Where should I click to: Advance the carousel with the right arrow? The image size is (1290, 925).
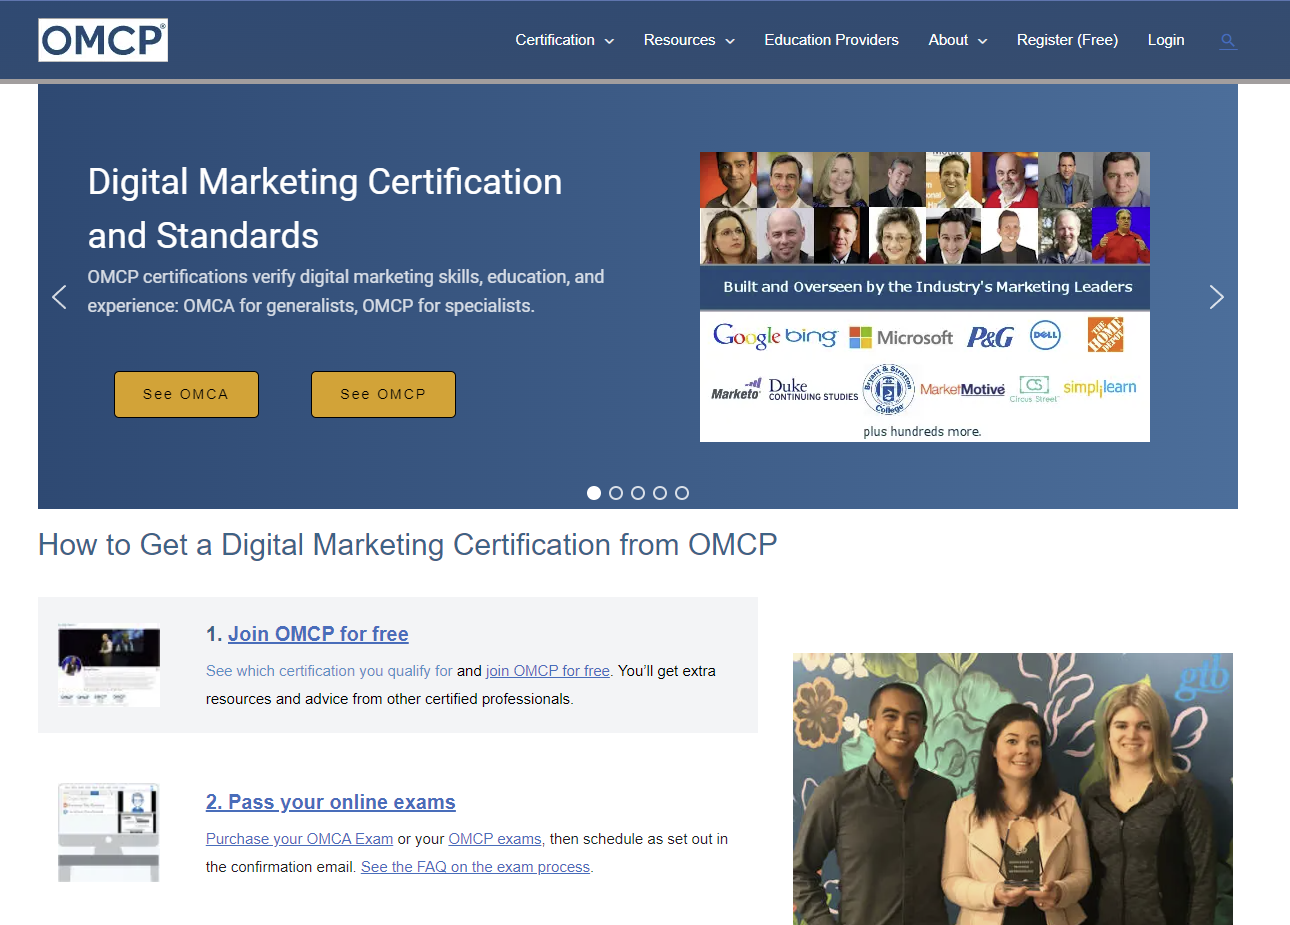[1216, 296]
